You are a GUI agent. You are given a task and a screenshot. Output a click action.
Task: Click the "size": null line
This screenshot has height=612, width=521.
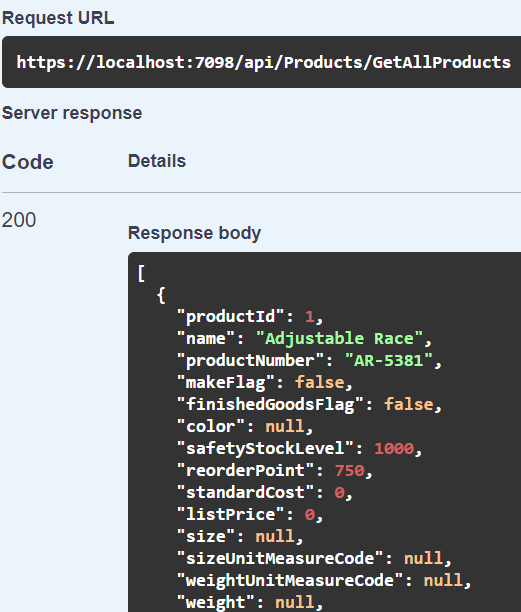(x=240, y=536)
